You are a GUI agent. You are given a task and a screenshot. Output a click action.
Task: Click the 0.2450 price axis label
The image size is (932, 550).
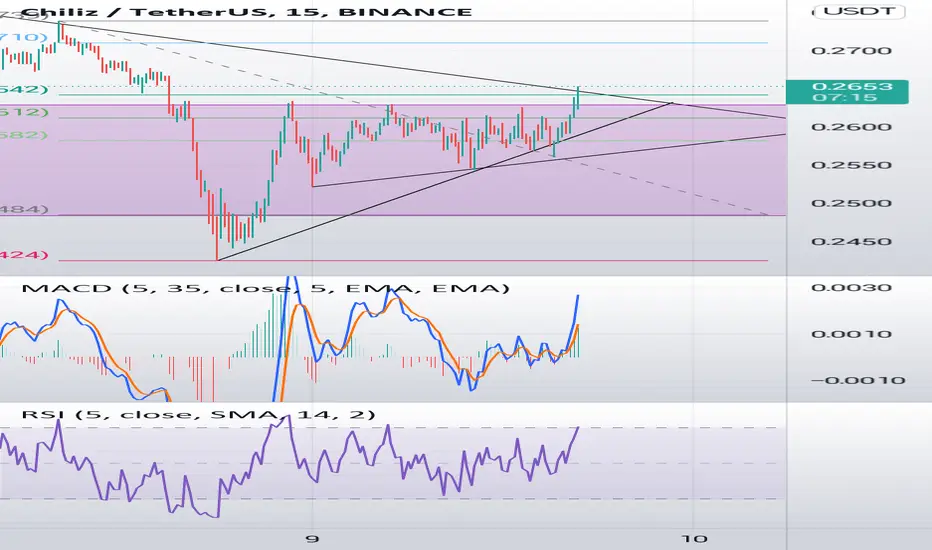pyautogui.click(x=851, y=241)
